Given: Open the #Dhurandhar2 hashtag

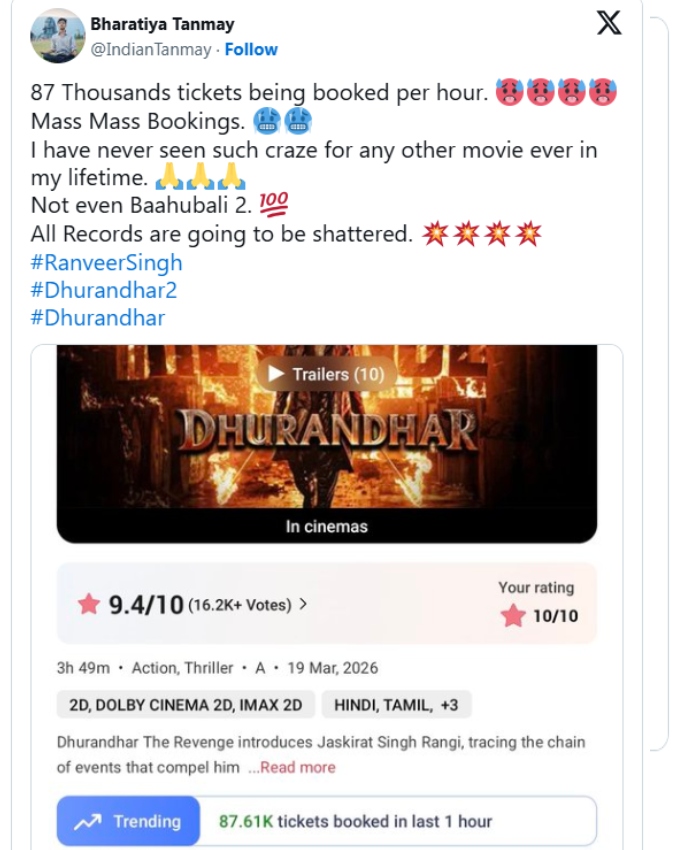Looking at the screenshot, I should tap(105, 290).
